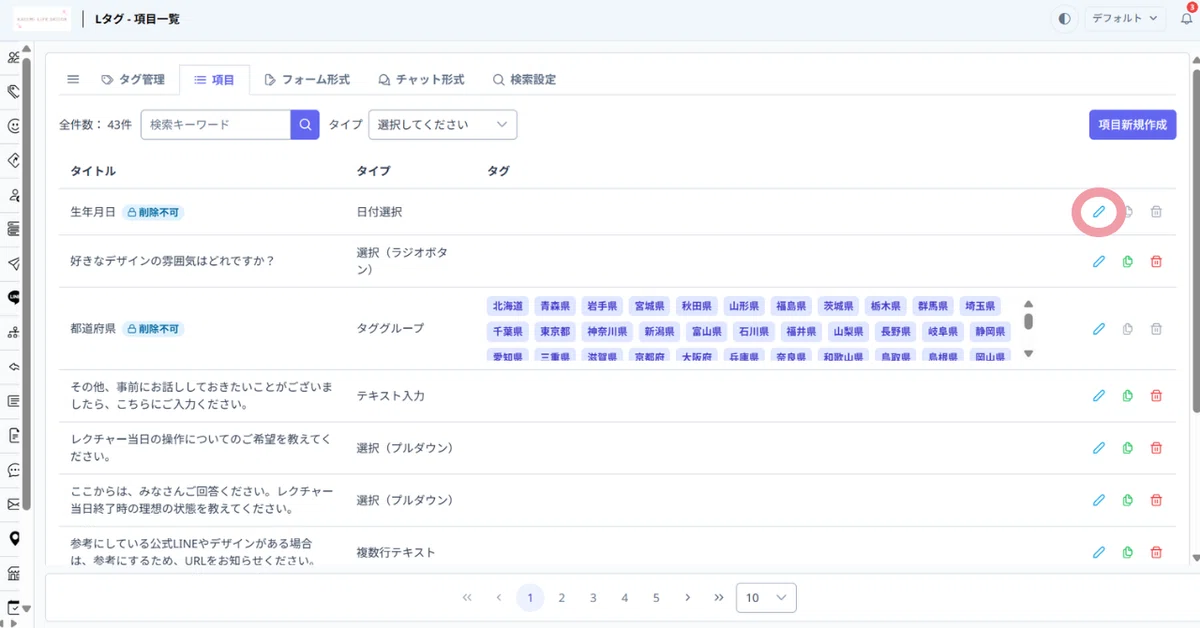Delete the 好きなデザインの雰囲気 item
1200x628 pixels.
click(1156, 261)
